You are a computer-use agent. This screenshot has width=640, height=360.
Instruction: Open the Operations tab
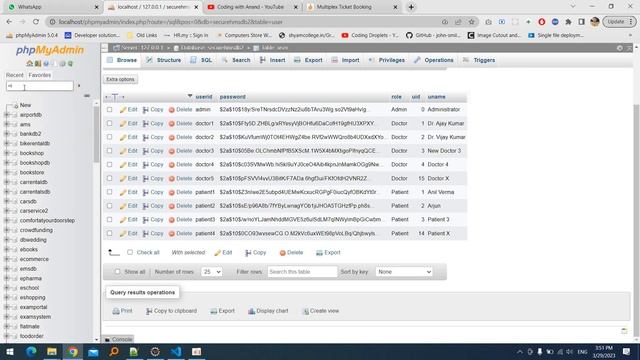(x=433, y=60)
